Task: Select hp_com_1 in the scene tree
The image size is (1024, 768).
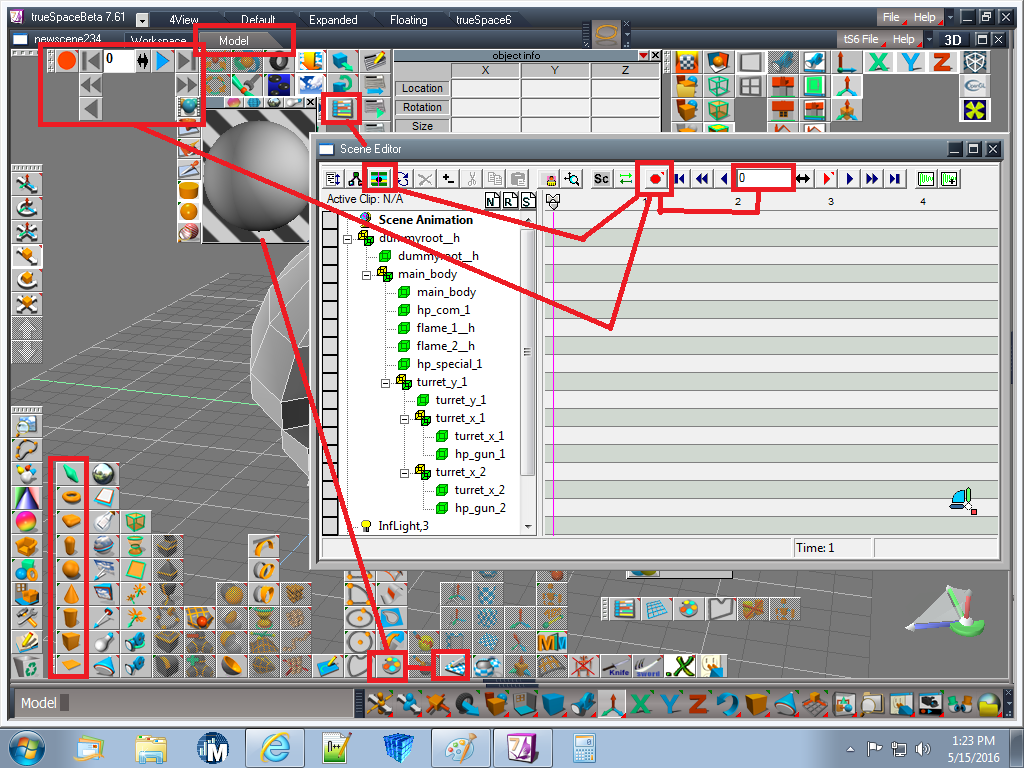Action: [443, 310]
